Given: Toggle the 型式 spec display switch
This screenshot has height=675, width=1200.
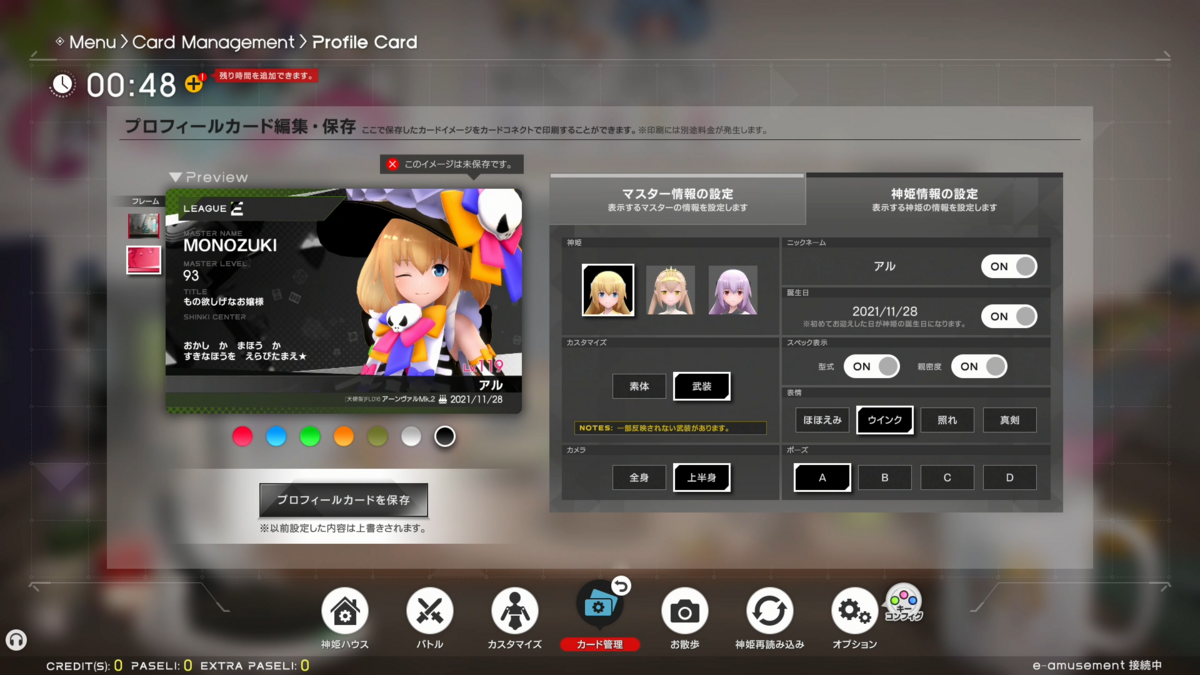Looking at the screenshot, I should coord(872,367).
